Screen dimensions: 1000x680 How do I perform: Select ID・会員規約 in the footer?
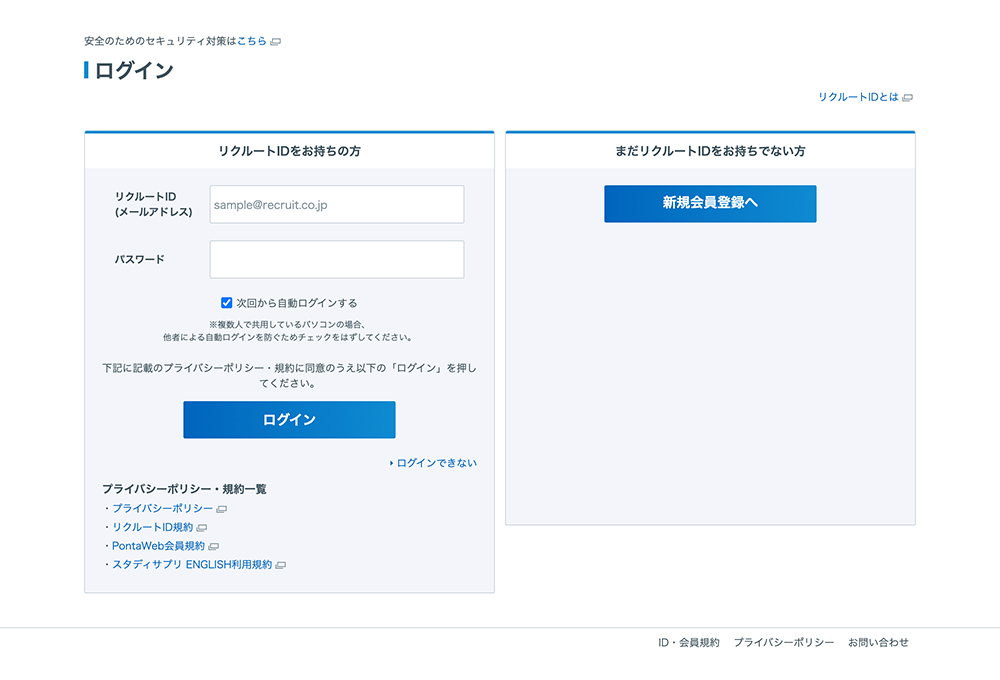coord(688,643)
